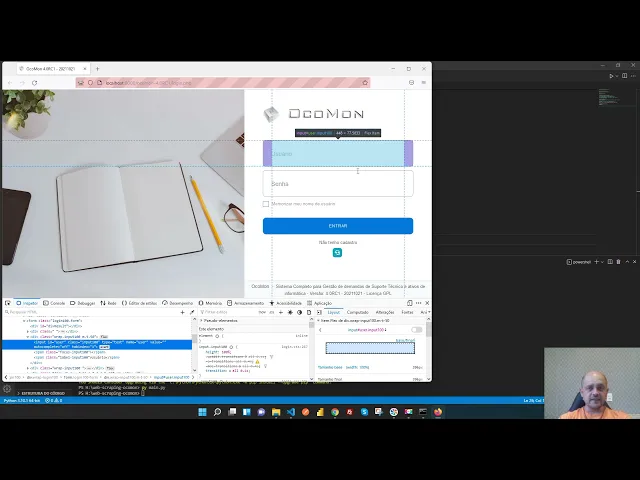Viewport: 640px width, 480px height.
Task: Open the Acessibilidade tab
Action: click(286, 303)
